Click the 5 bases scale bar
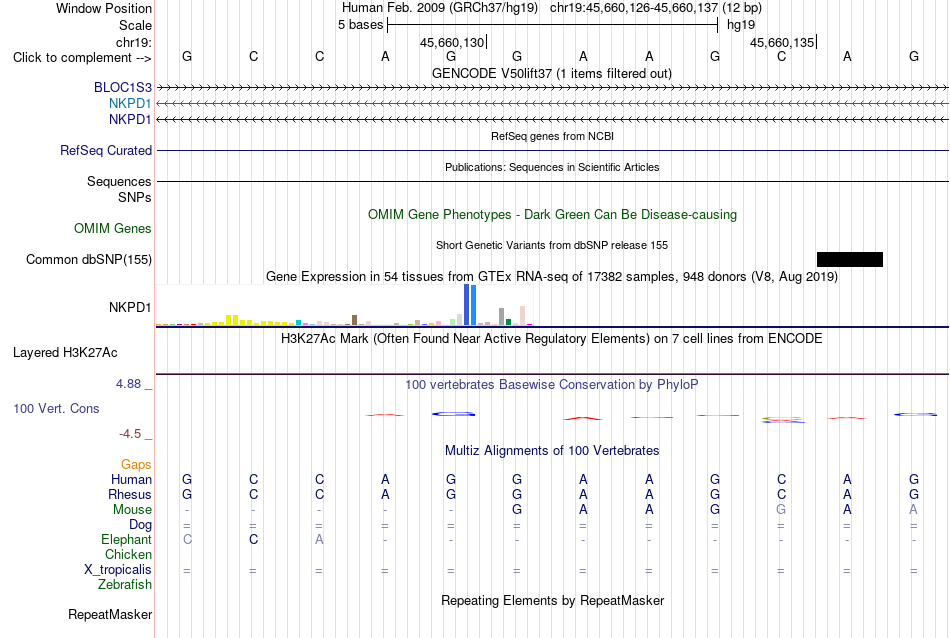 pyautogui.click(x=553, y=25)
